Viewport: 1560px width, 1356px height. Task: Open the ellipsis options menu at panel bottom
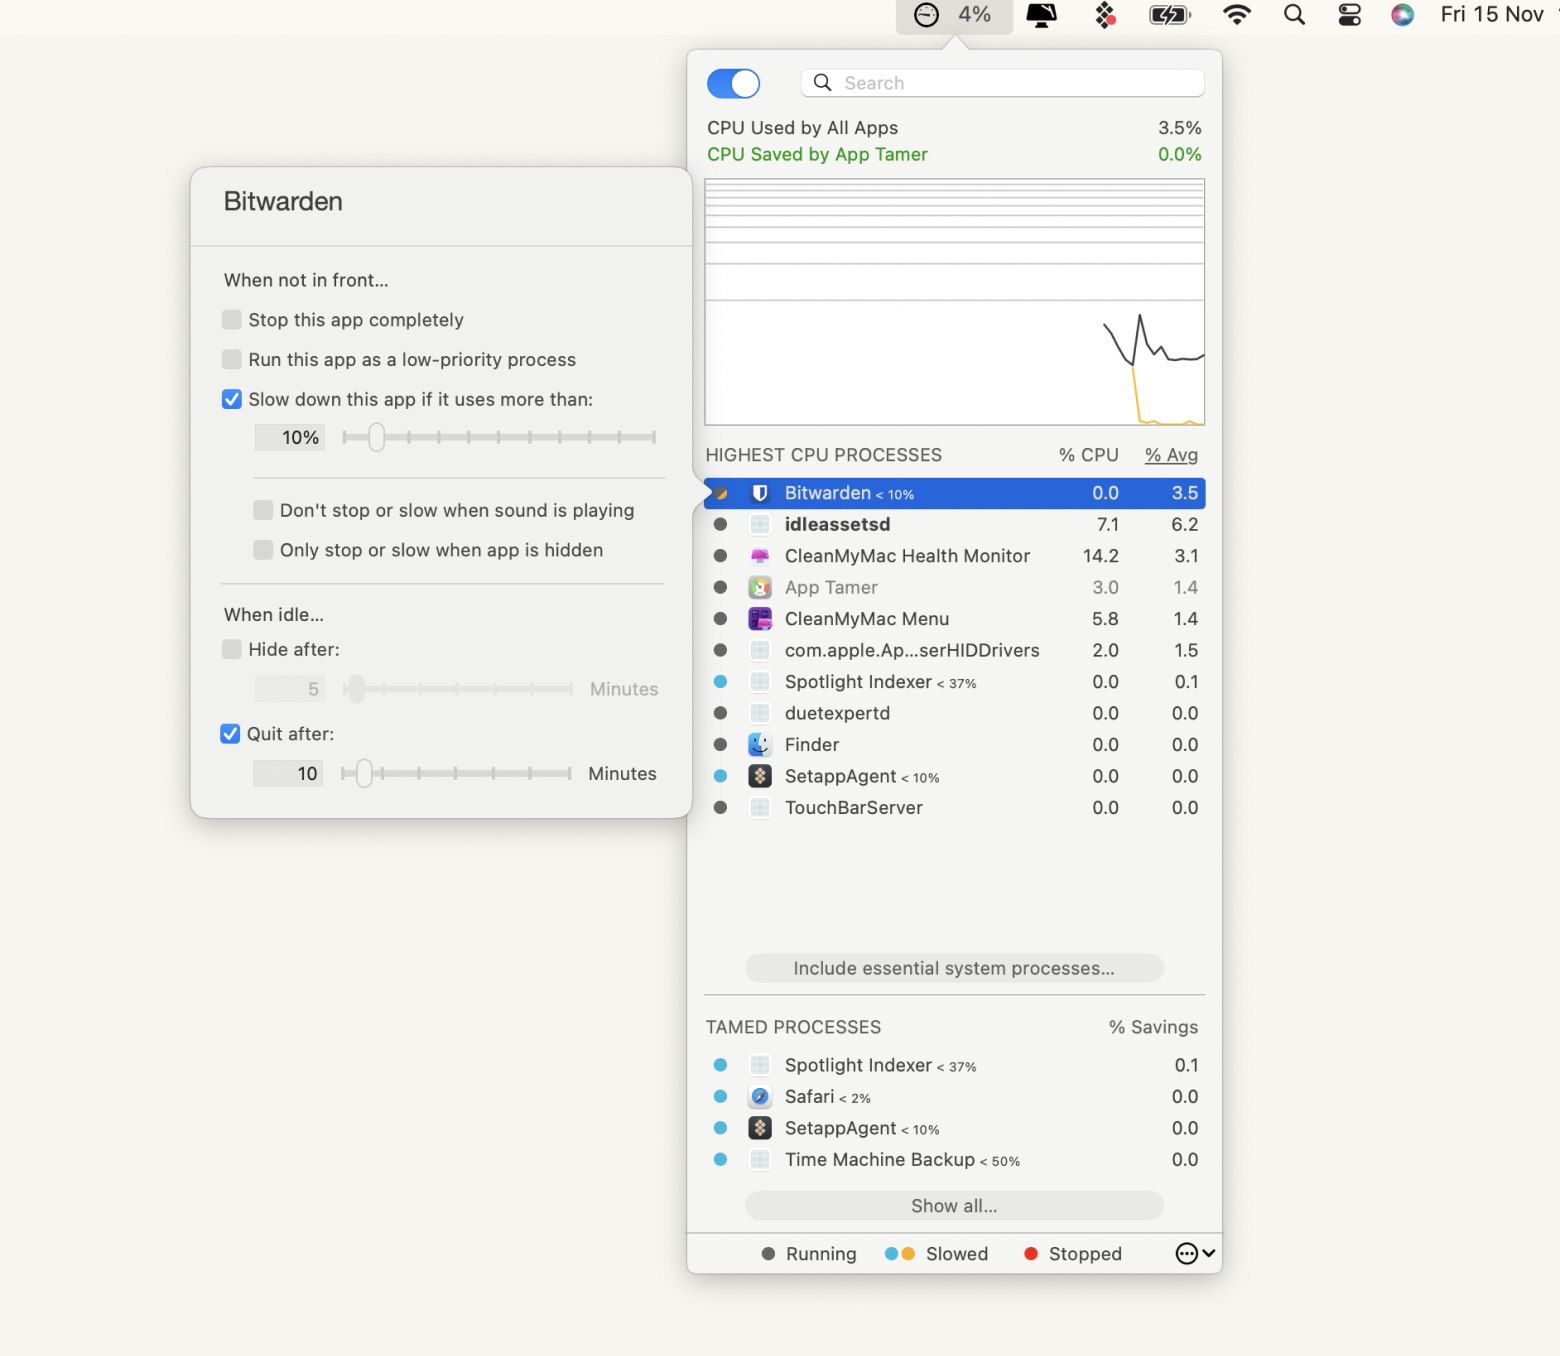1195,1254
